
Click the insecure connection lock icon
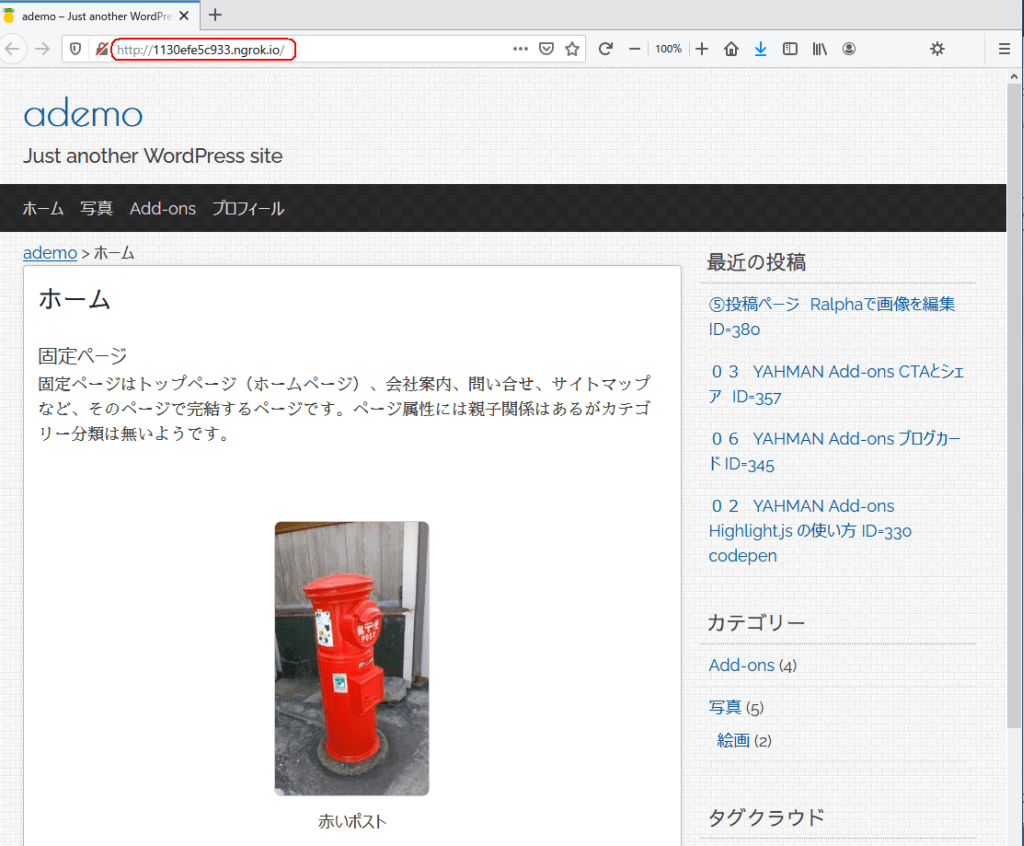101,49
